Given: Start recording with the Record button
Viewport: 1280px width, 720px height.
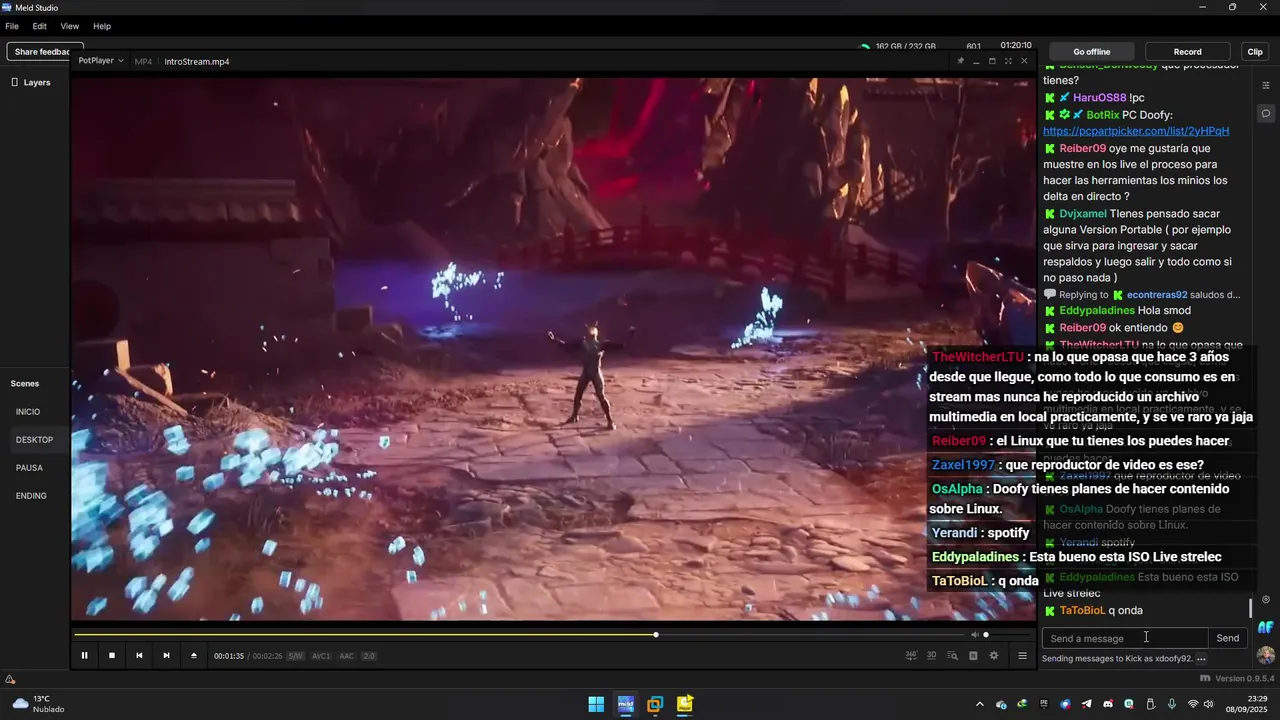Looking at the screenshot, I should (x=1187, y=51).
